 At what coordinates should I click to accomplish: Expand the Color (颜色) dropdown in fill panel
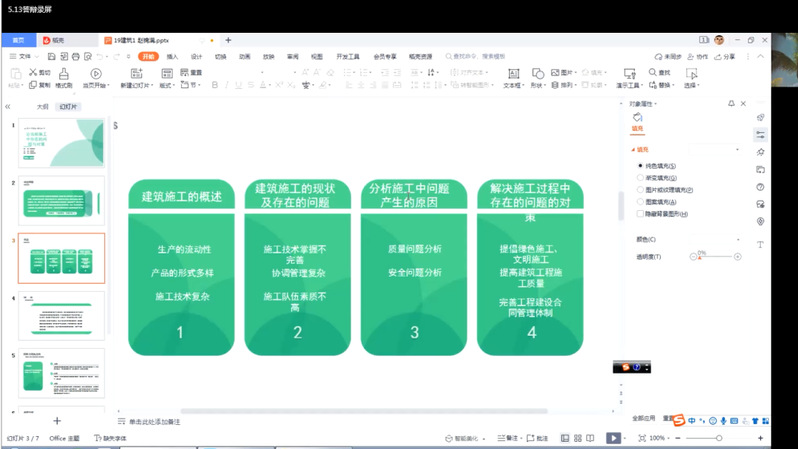point(738,240)
